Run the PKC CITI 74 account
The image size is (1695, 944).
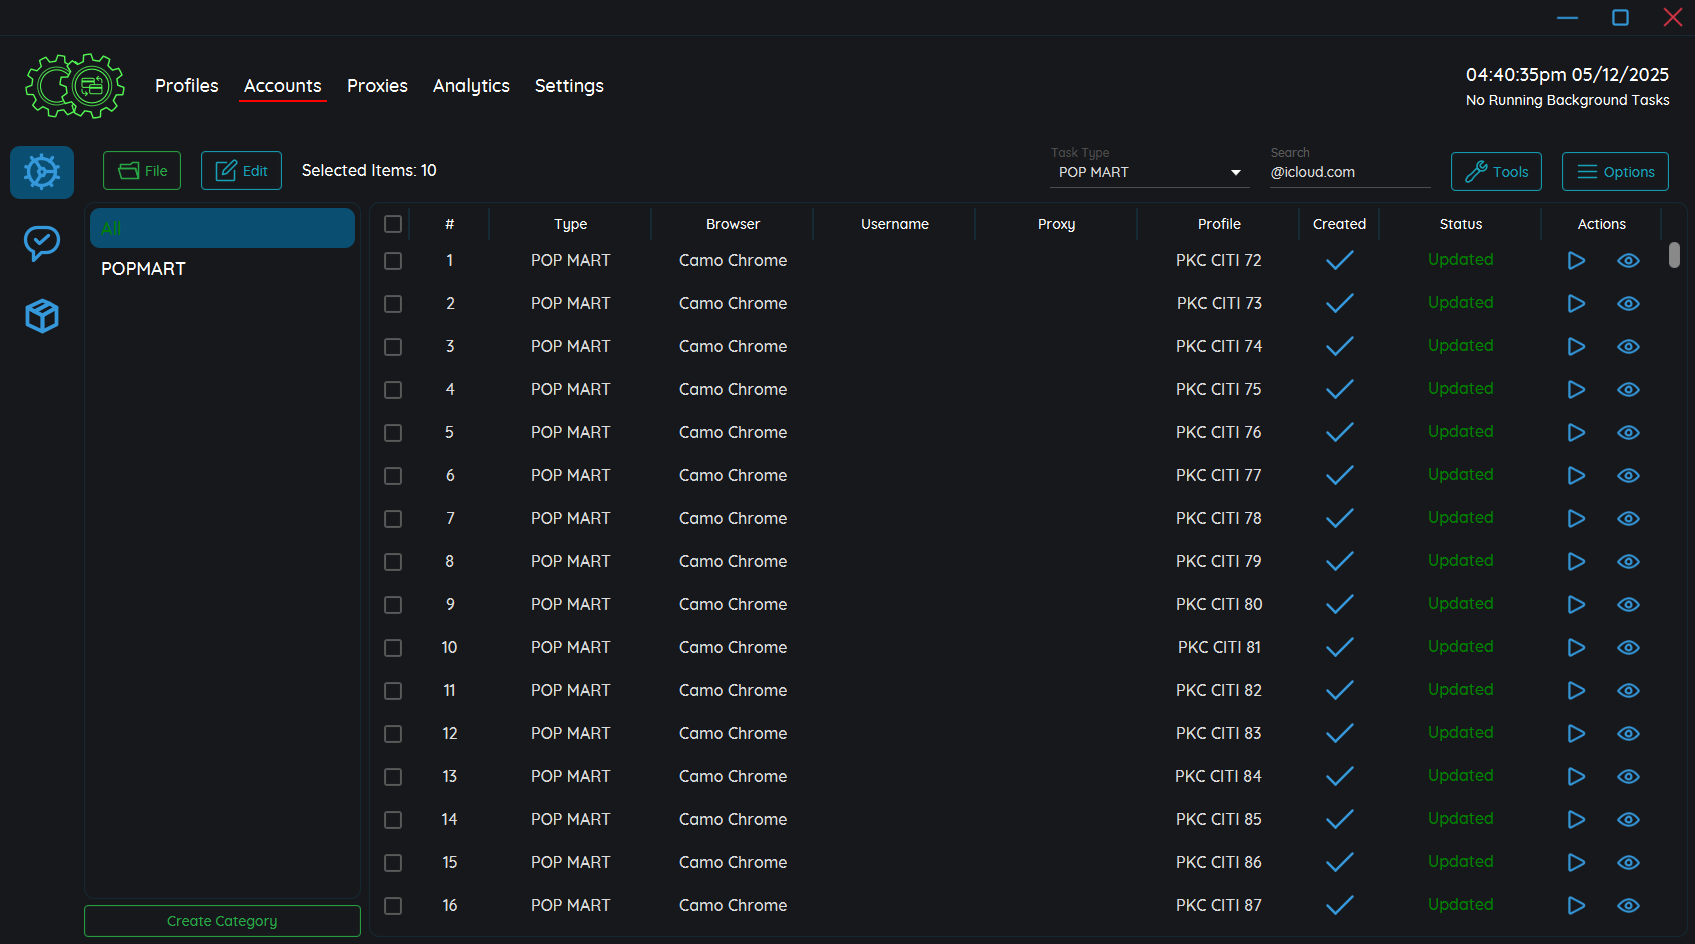pyautogui.click(x=1576, y=346)
